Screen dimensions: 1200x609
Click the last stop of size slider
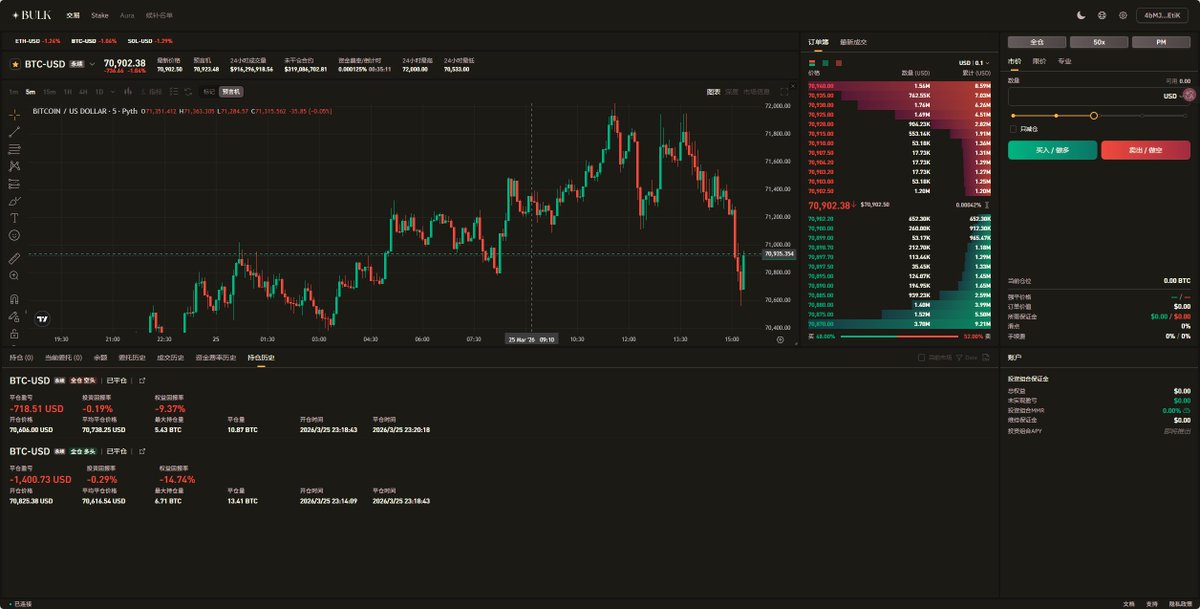click(1187, 116)
